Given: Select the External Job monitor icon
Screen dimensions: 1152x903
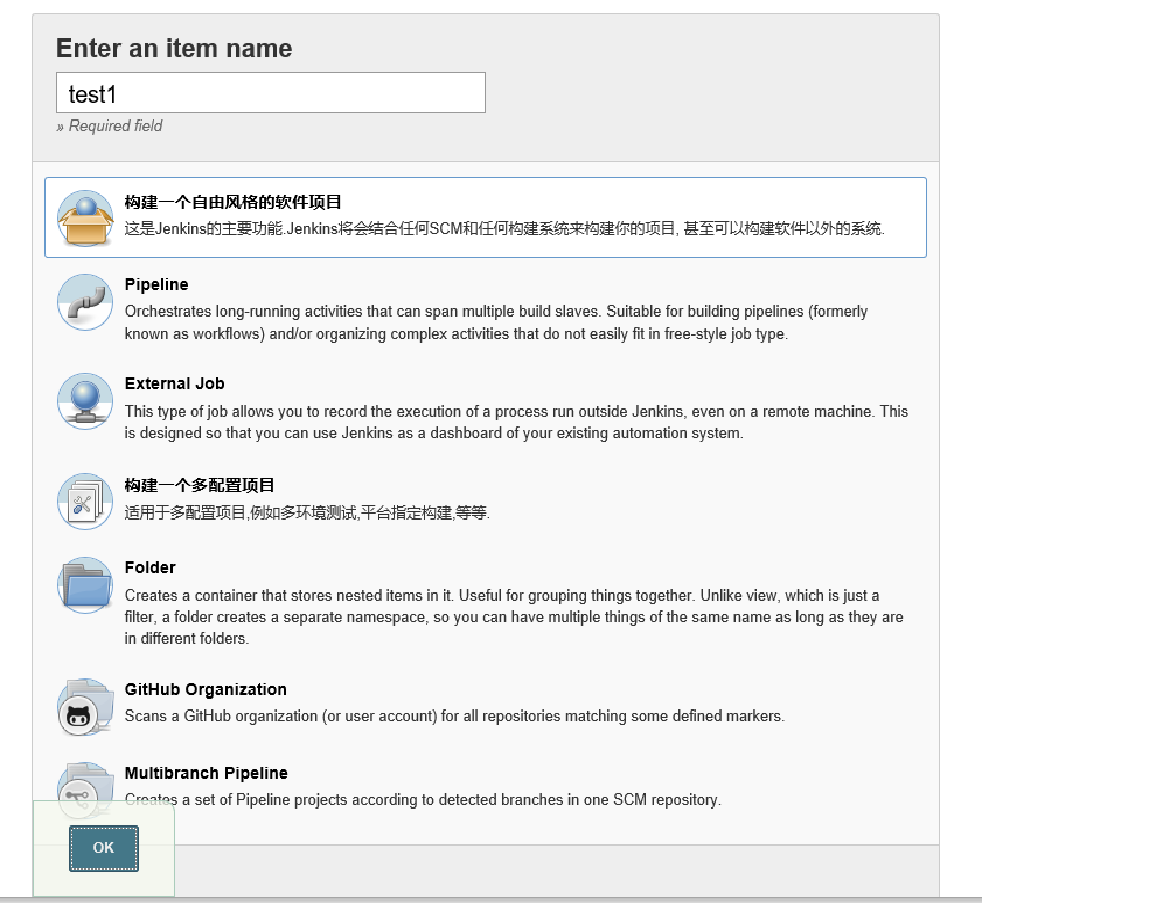Looking at the screenshot, I should [85, 401].
